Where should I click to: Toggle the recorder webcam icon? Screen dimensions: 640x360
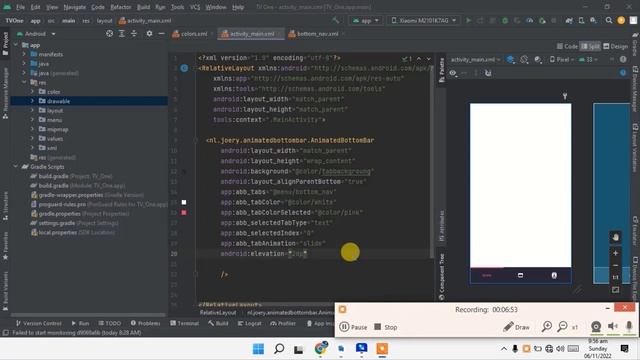click(596, 327)
